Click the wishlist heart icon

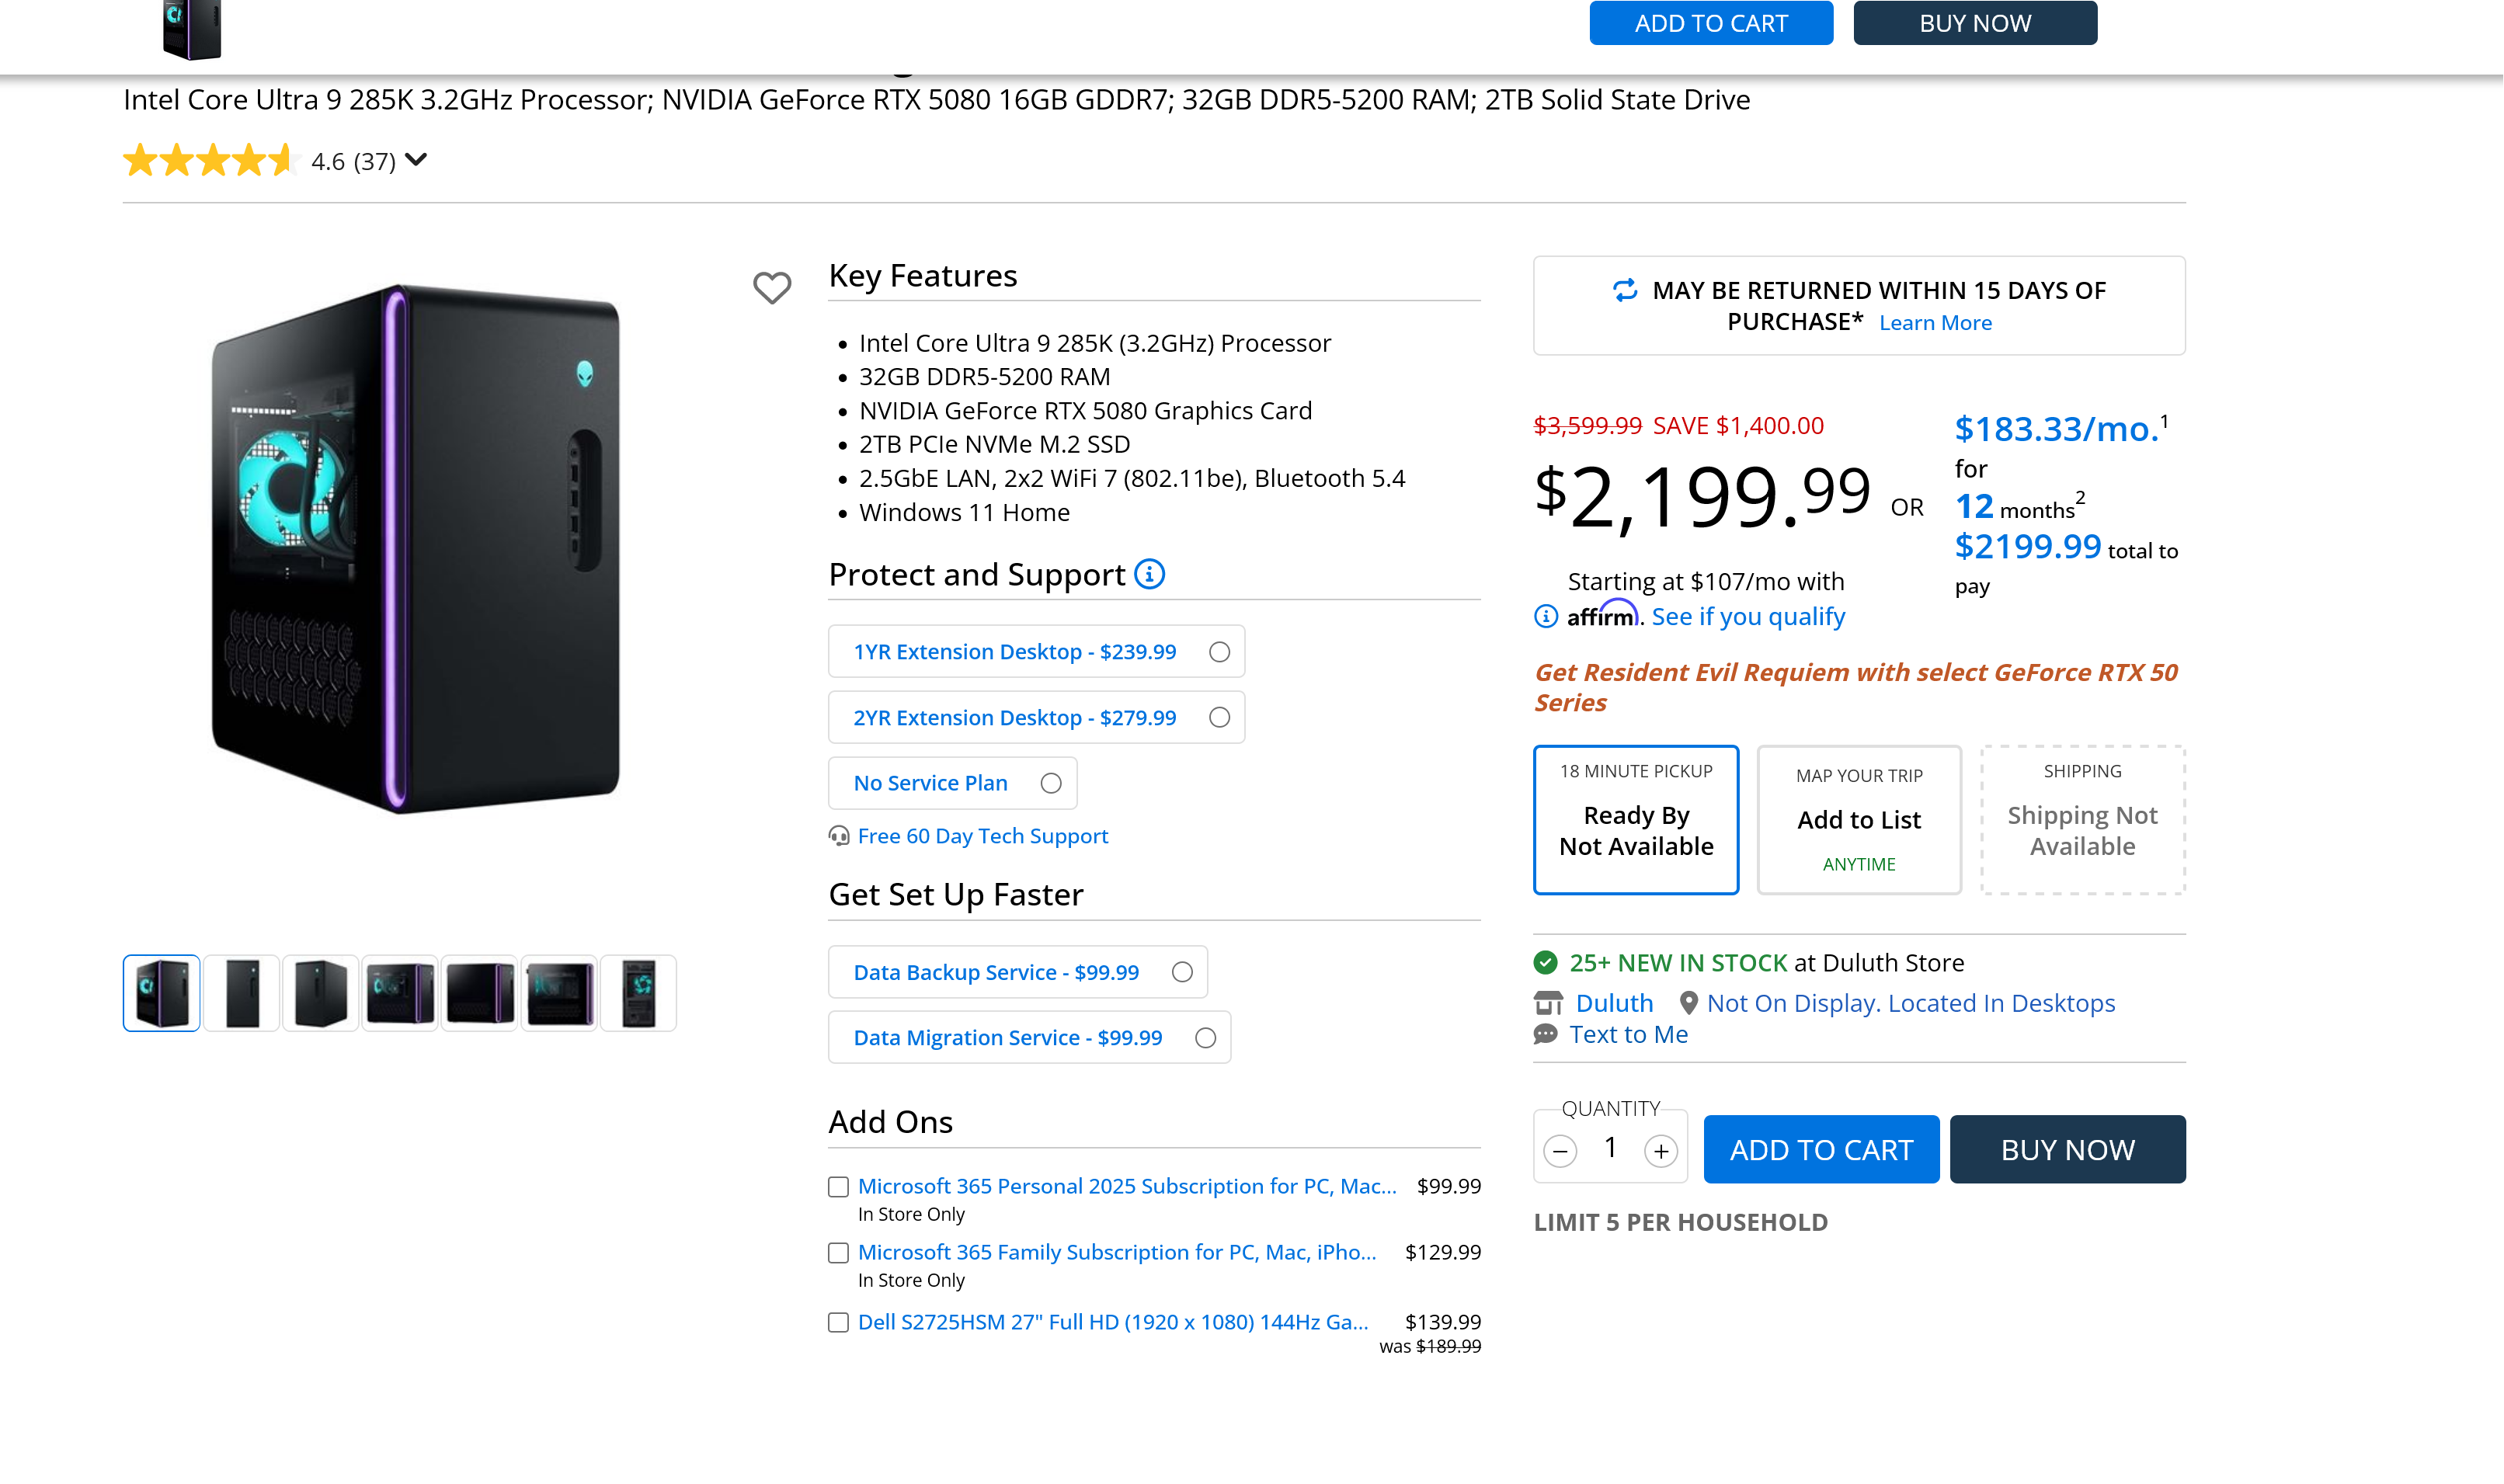(x=771, y=288)
